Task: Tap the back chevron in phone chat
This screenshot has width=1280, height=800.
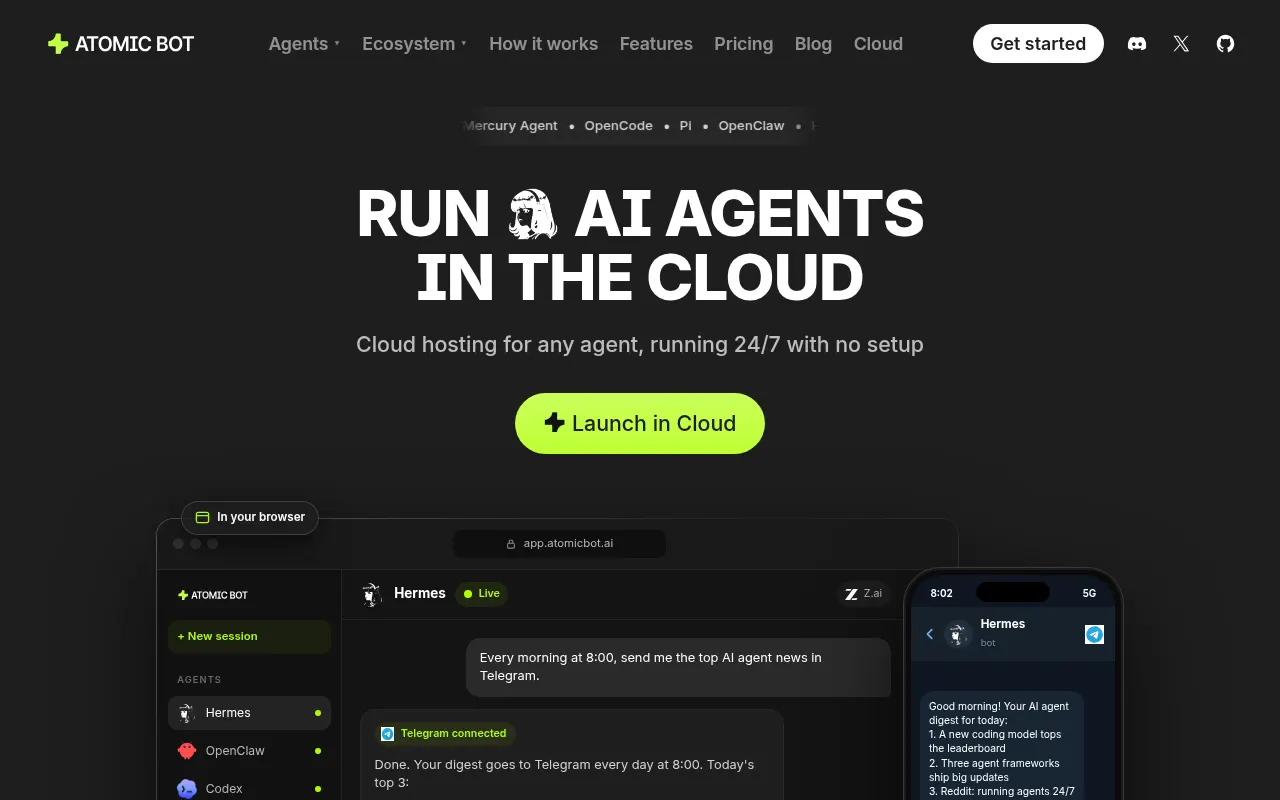Action: coord(929,634)
